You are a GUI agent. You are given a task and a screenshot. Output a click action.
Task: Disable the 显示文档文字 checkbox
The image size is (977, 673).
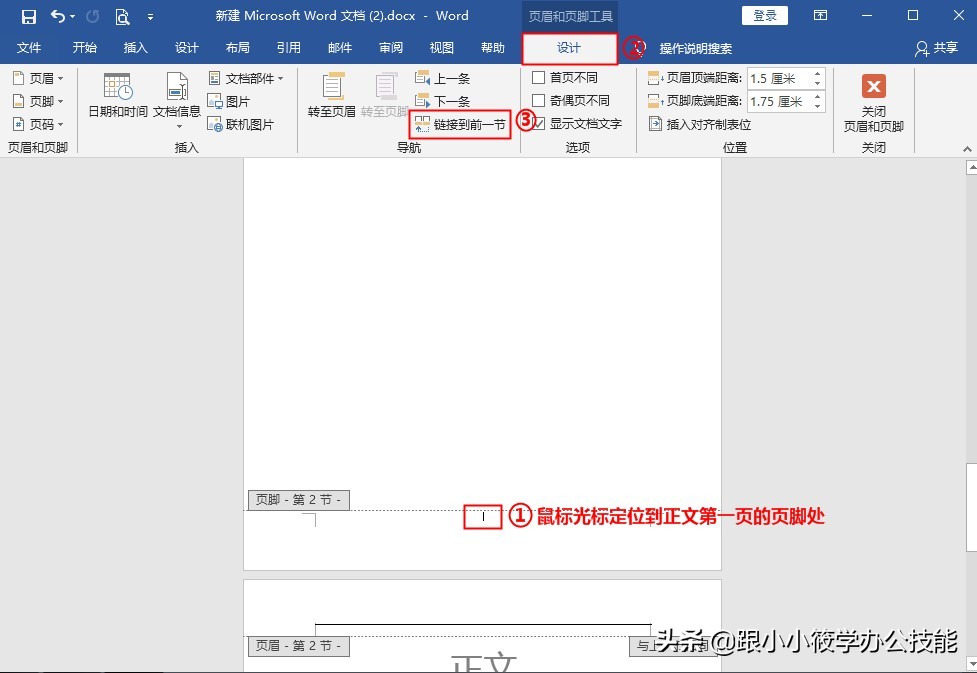538,123
